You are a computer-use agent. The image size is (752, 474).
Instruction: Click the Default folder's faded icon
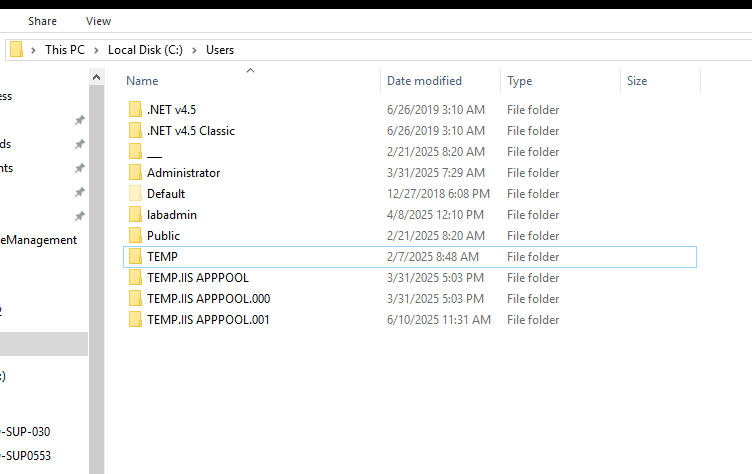pyautogui.click(x=135, y=193)
